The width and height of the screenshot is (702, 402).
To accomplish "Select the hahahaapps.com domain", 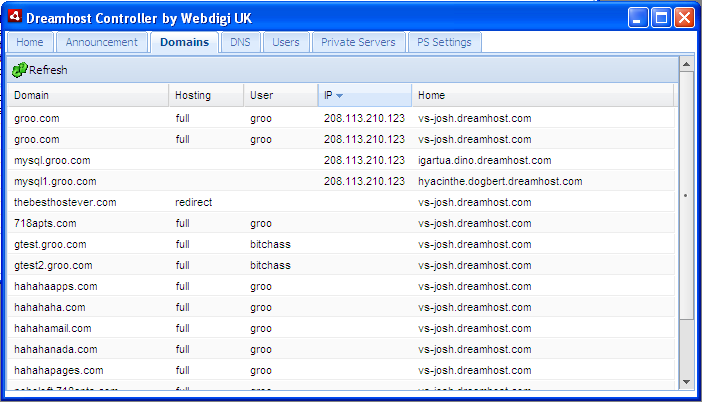I will (56, 287).
